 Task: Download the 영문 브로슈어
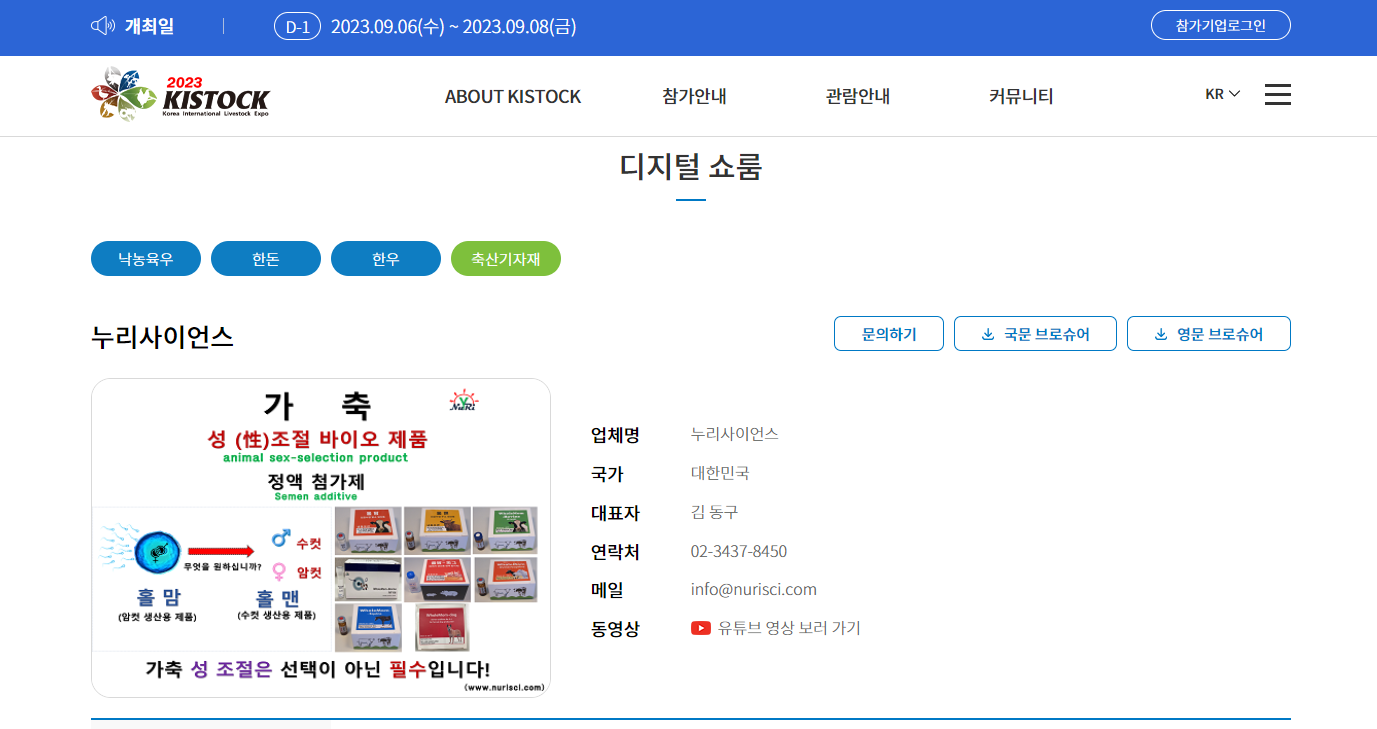(x=1209, y=334)
